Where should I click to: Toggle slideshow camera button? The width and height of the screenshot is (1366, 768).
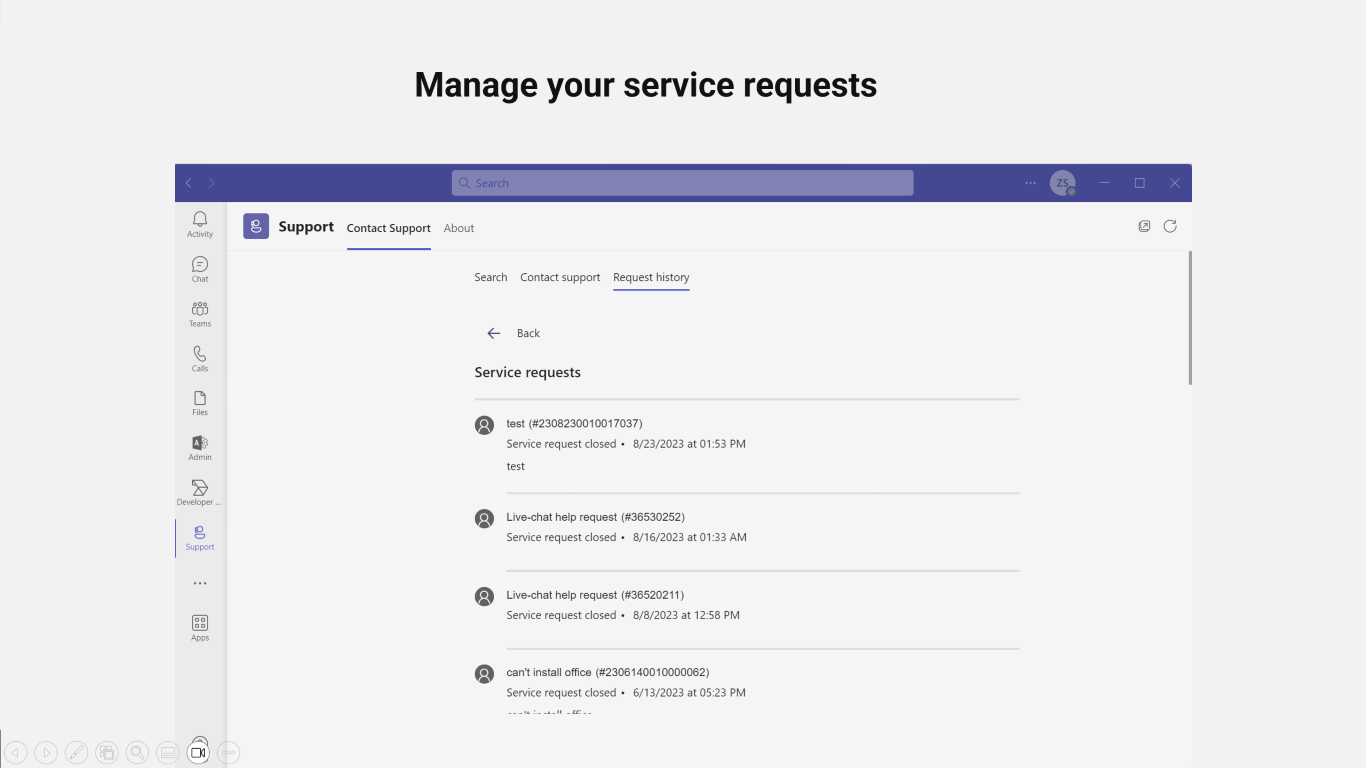[198, 752]
